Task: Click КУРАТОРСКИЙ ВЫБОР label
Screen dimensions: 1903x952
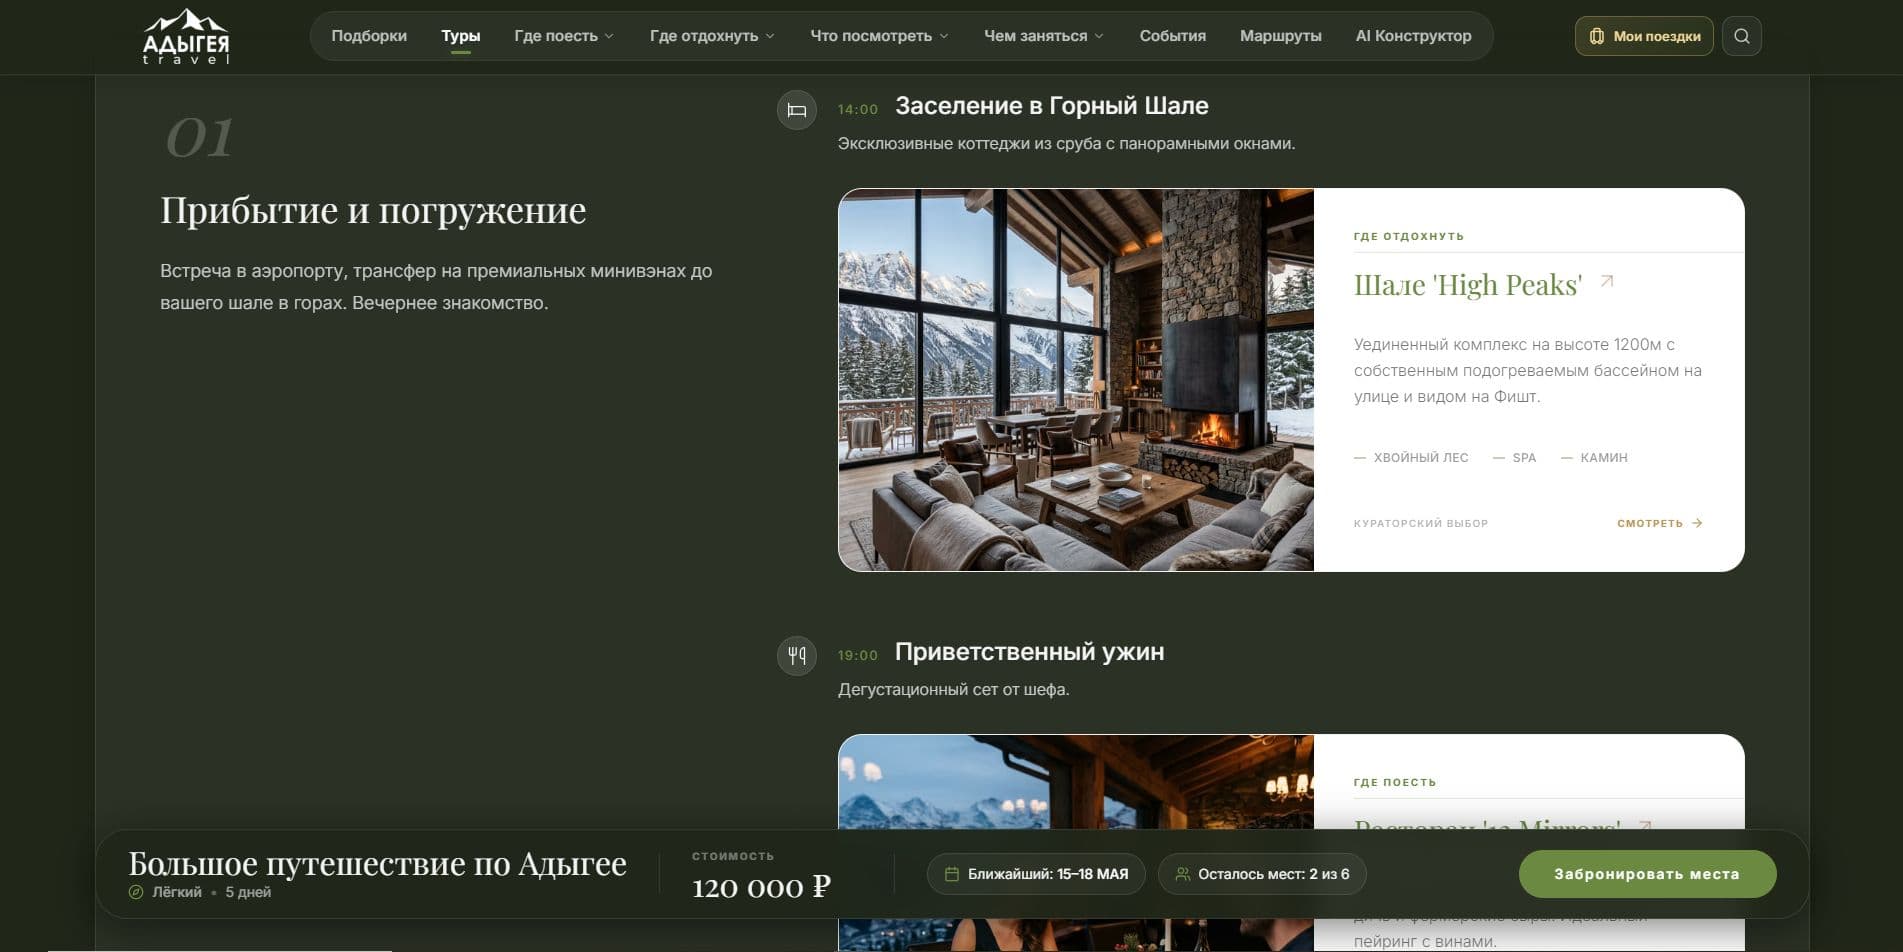Action: click(1420, 523)
